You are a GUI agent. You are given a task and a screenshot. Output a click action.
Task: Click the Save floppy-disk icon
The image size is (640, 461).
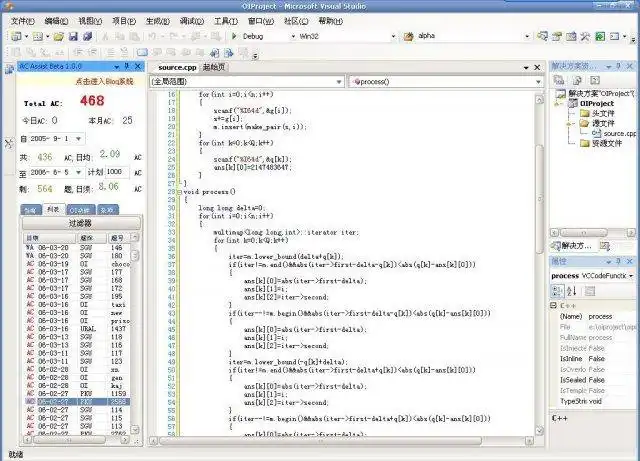73,36
